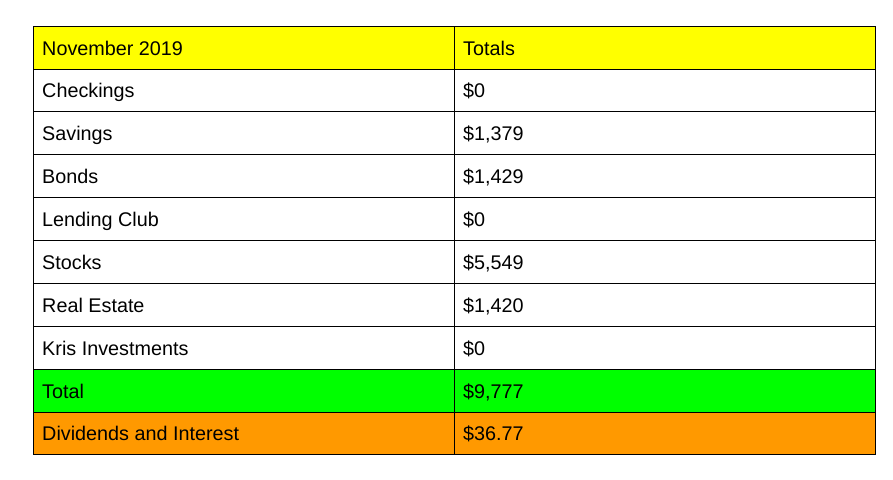893x480 pixels.
Task: Select the $36.77 dividends amount cell
Action: pos(493,434)
